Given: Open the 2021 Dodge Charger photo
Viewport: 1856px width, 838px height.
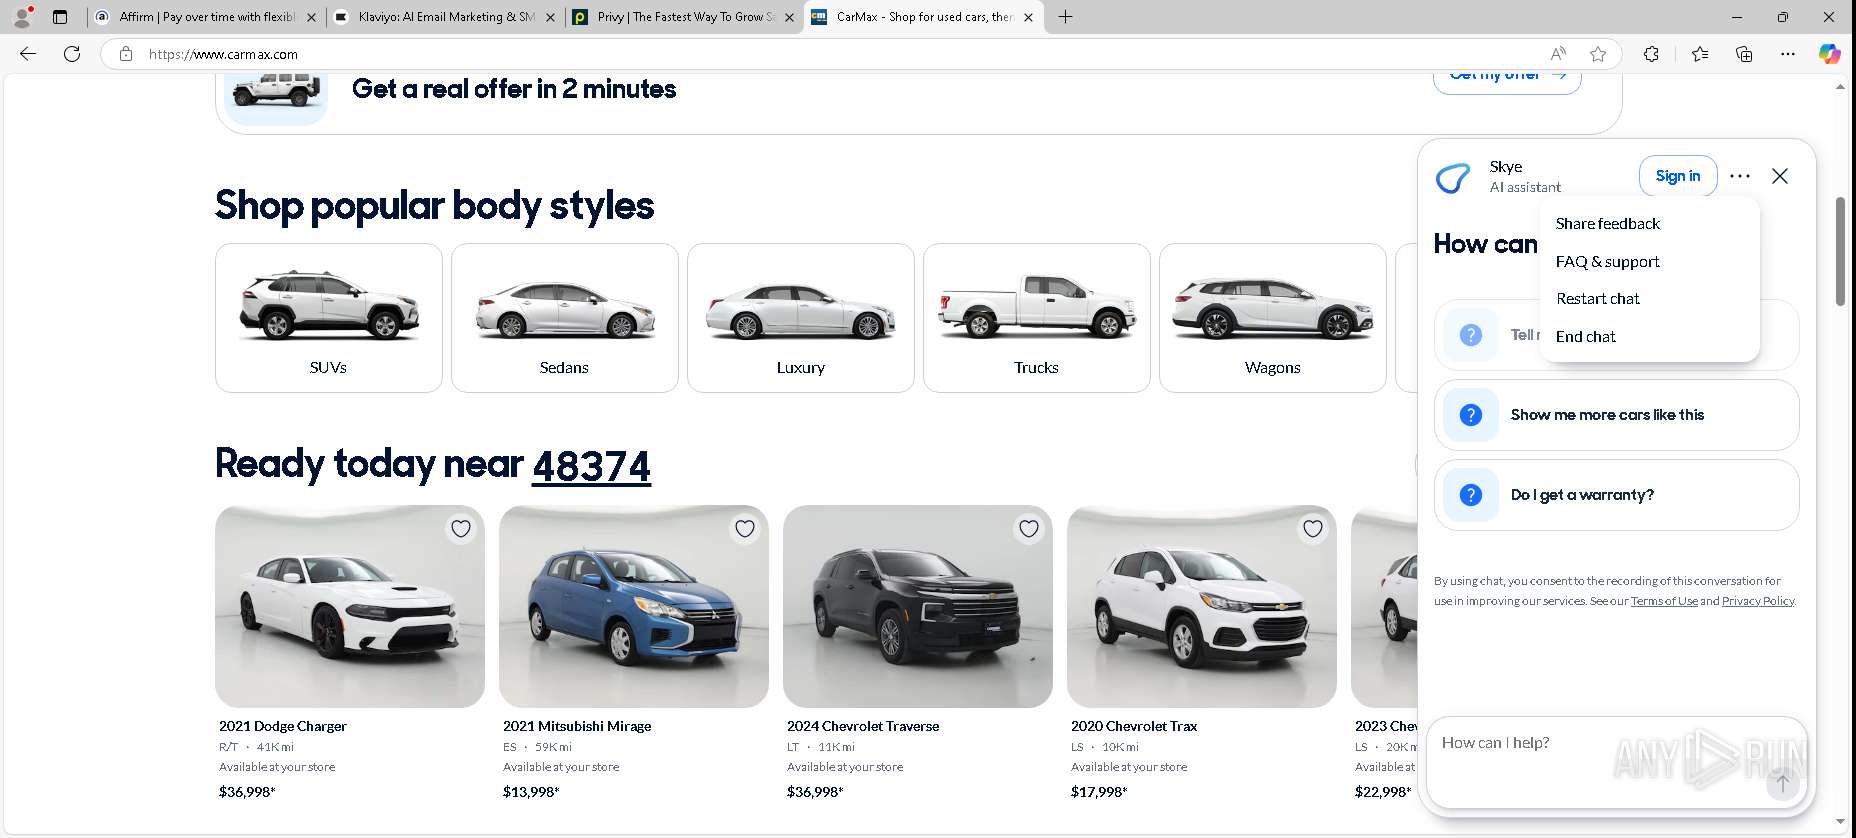Looking at the screenshot, I should tap(350, 606).
